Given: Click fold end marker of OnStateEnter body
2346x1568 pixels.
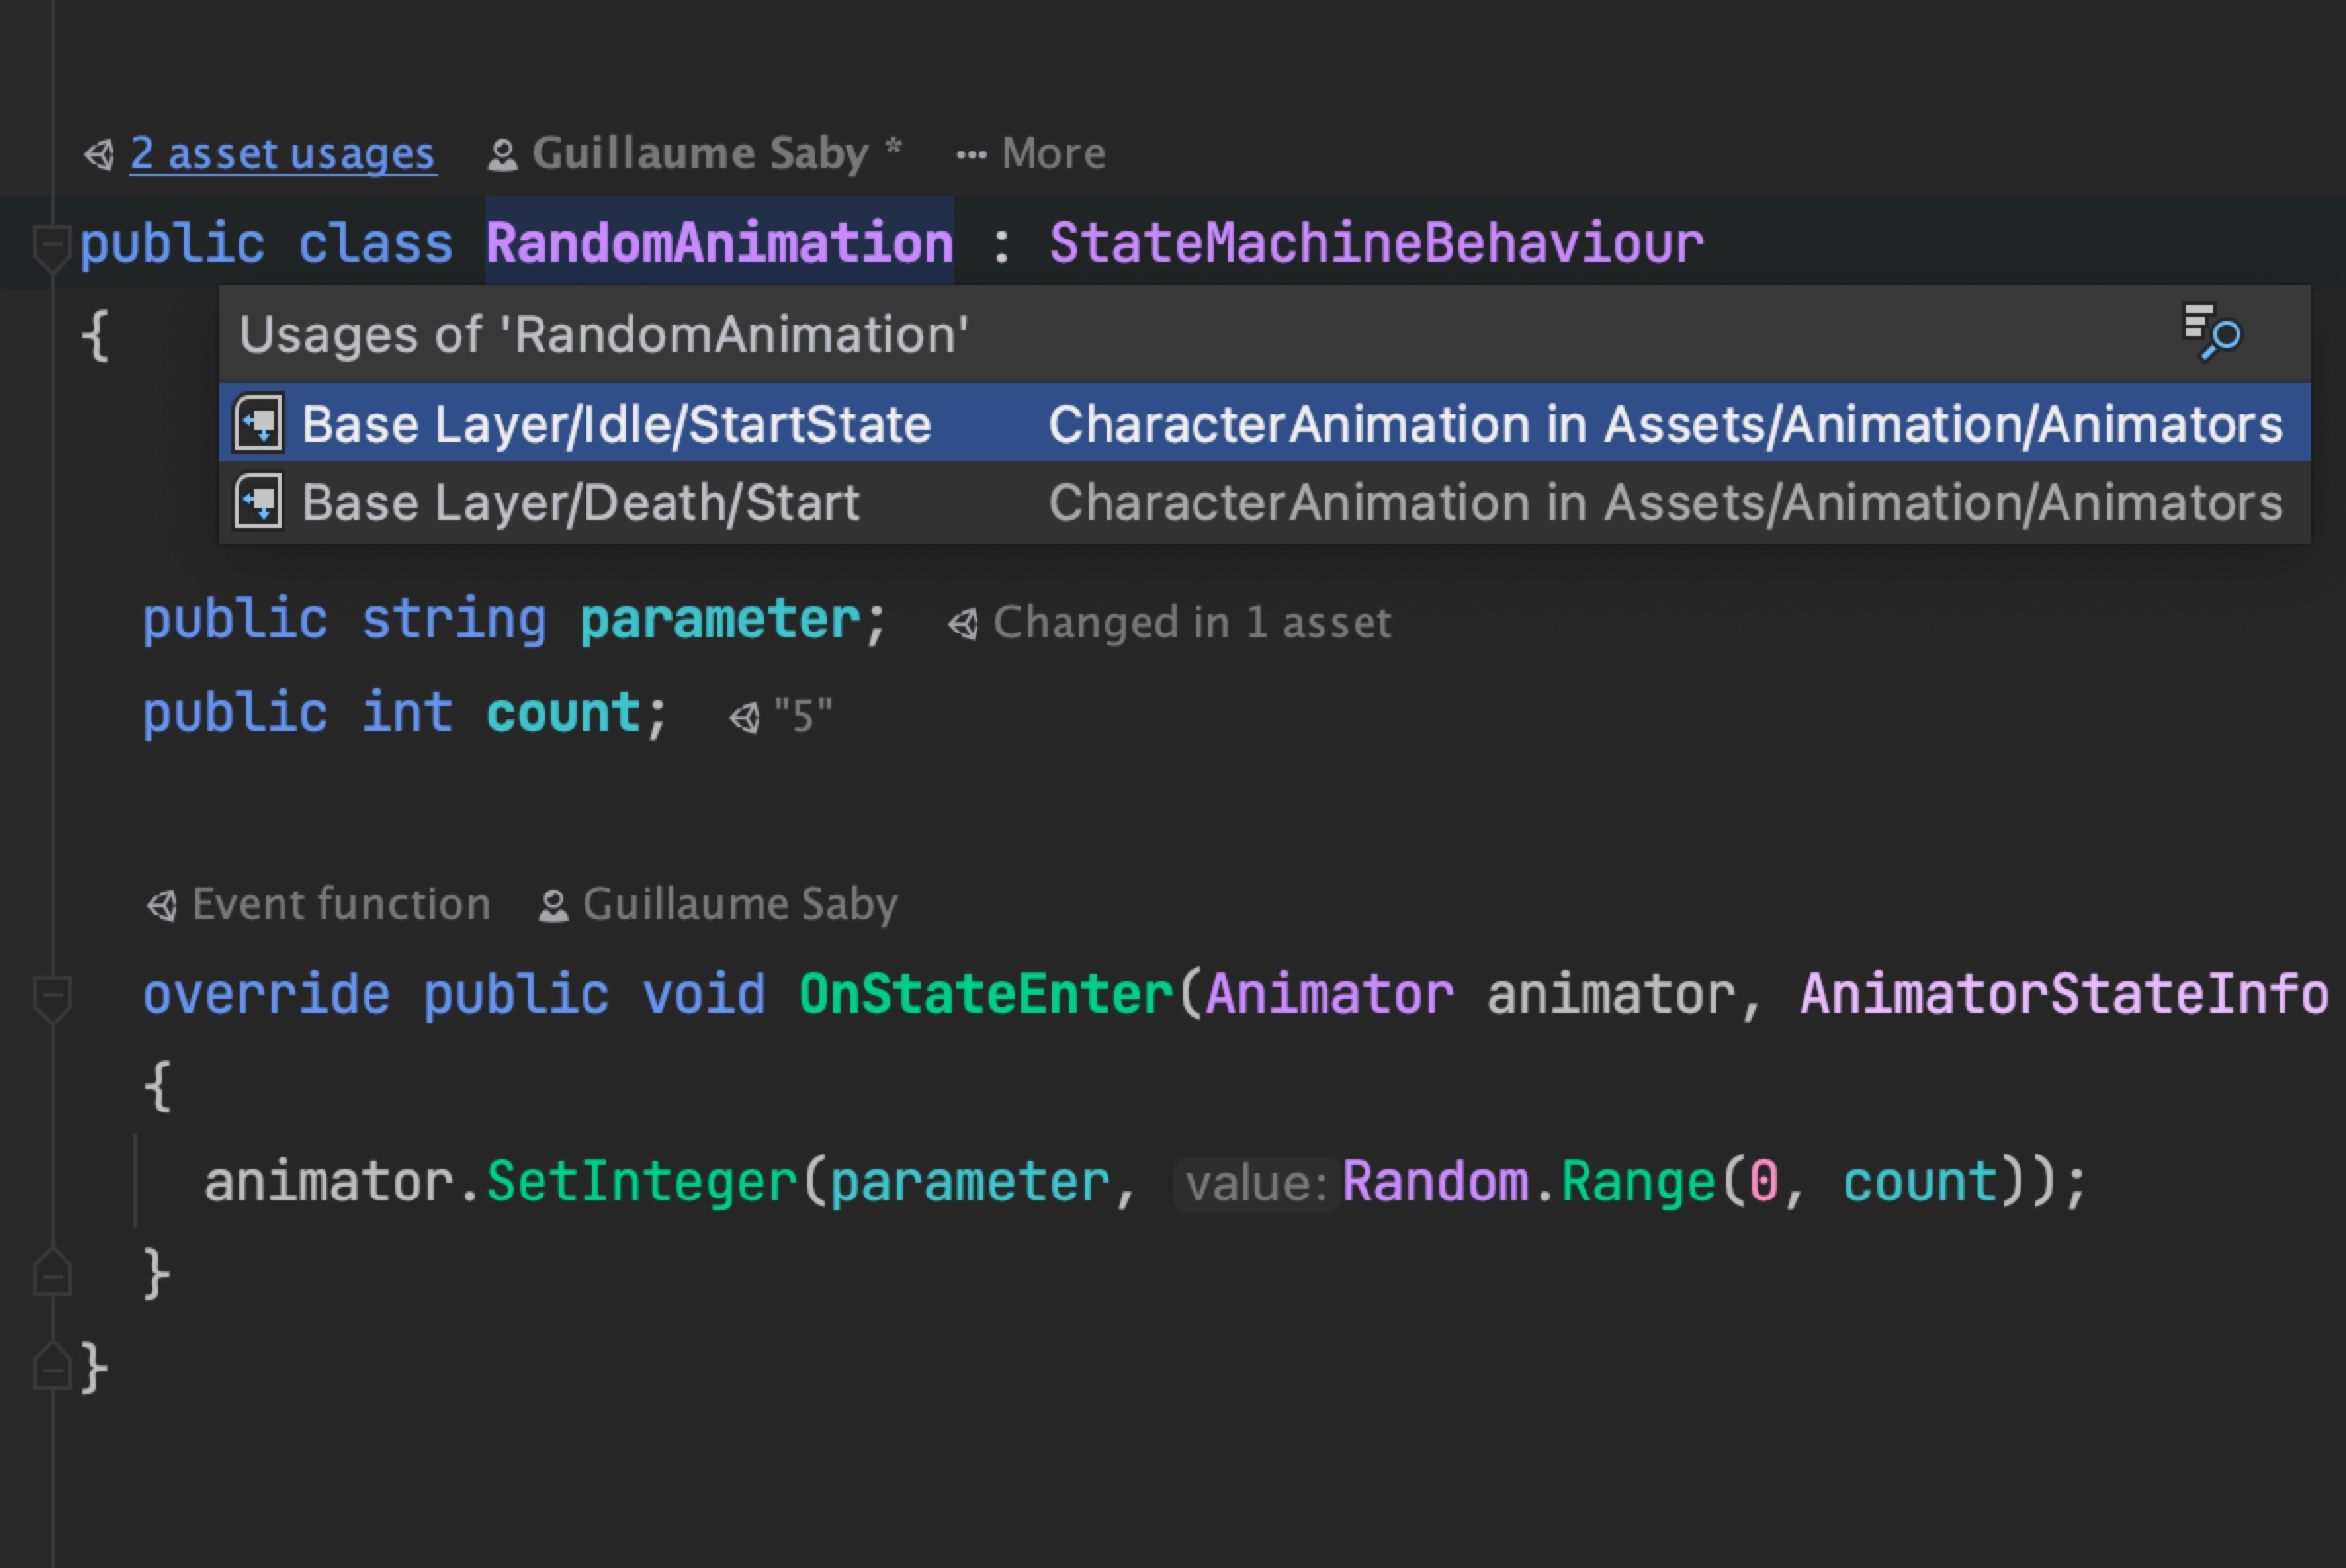Looking at the screenshot, I should tap(52, 1272).
